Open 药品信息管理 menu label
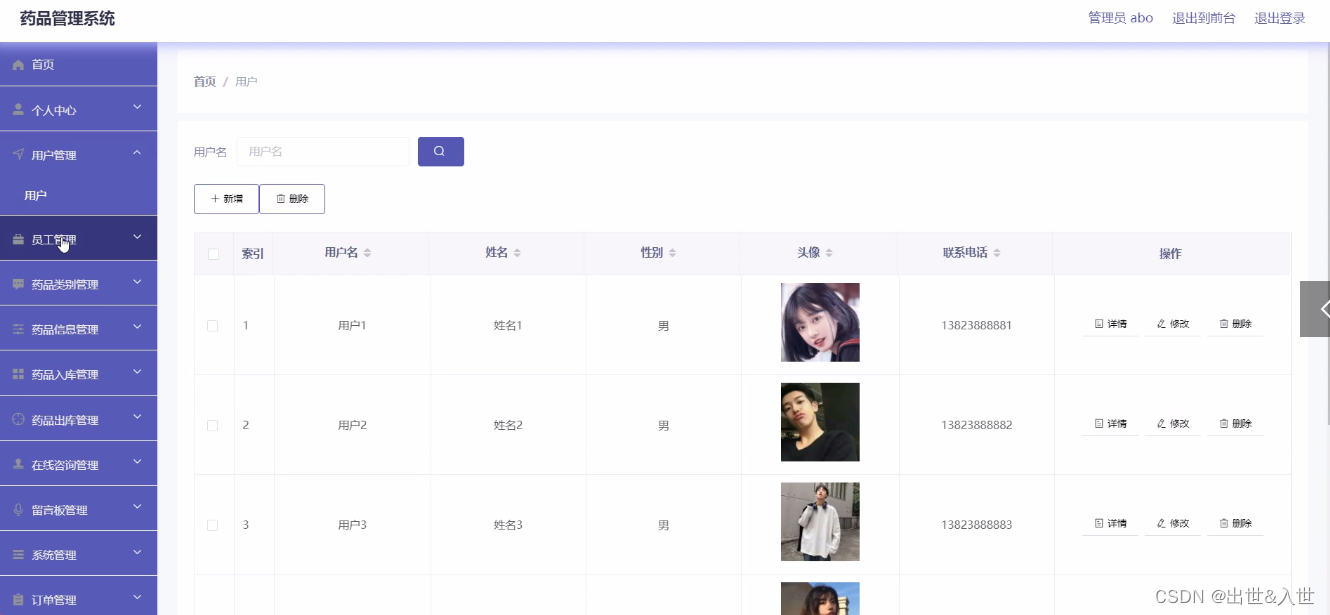Image resolution: width=1330 pixels, height=615 pixels. [65, 330]
